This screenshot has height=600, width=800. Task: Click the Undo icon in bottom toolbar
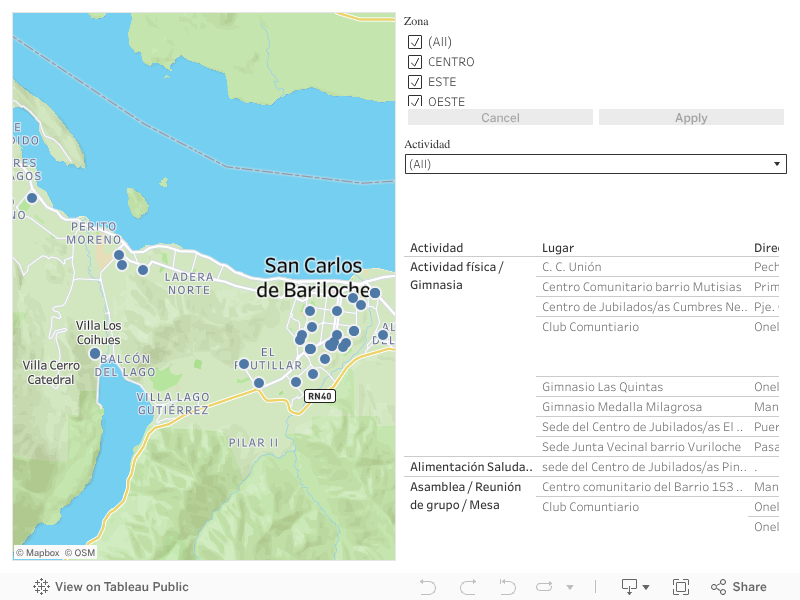point(428,587)
